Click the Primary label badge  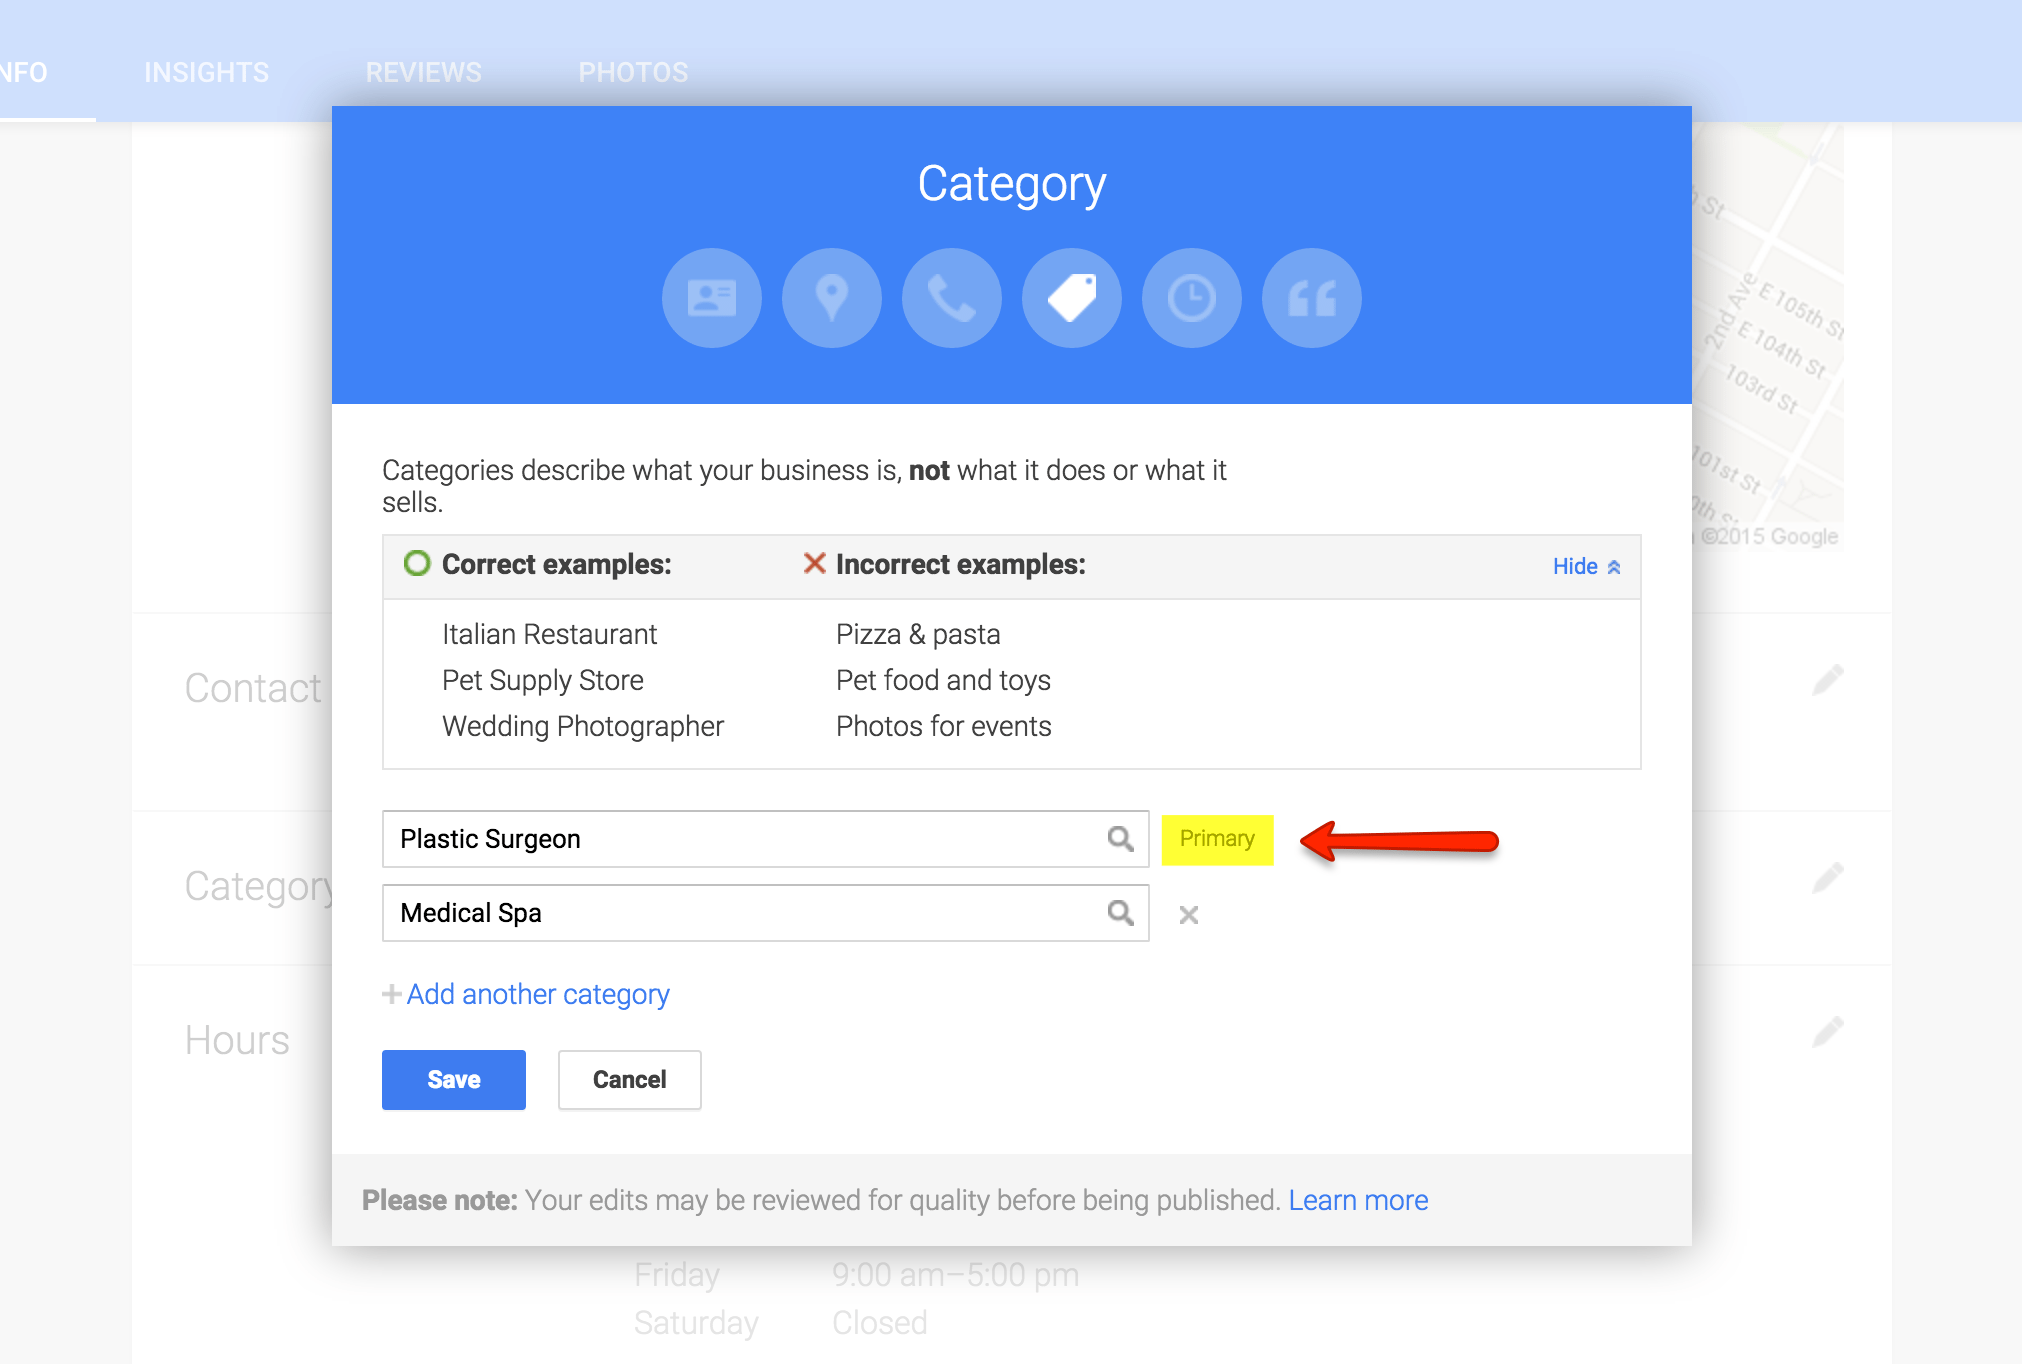(1217, 839)
